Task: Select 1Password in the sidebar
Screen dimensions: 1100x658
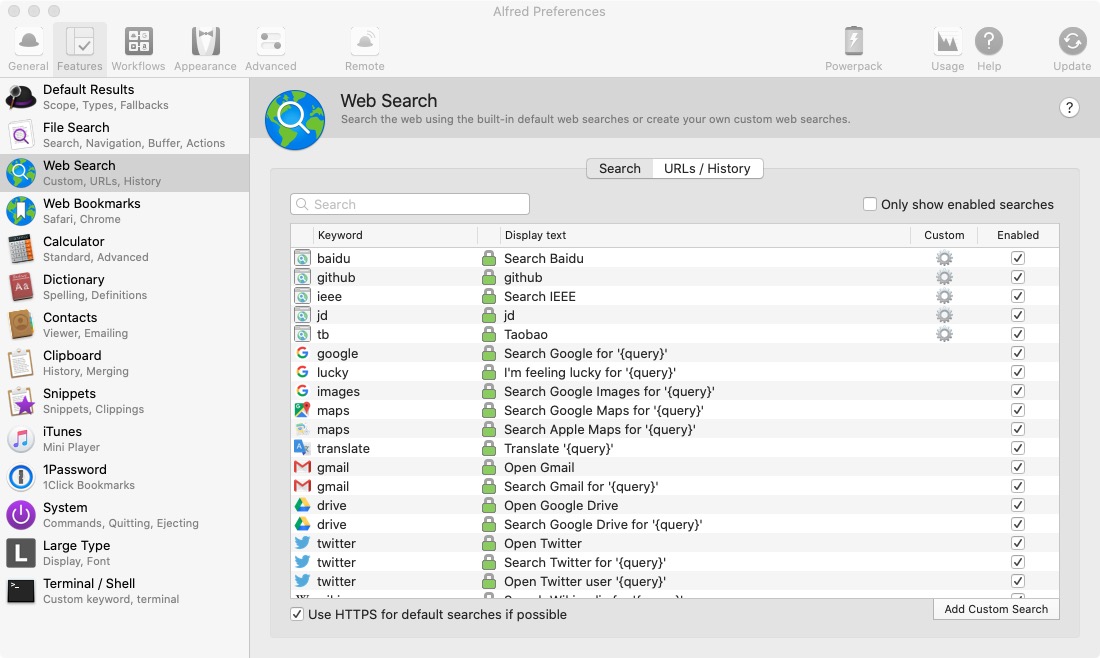Action: click(x=125, y=476)
